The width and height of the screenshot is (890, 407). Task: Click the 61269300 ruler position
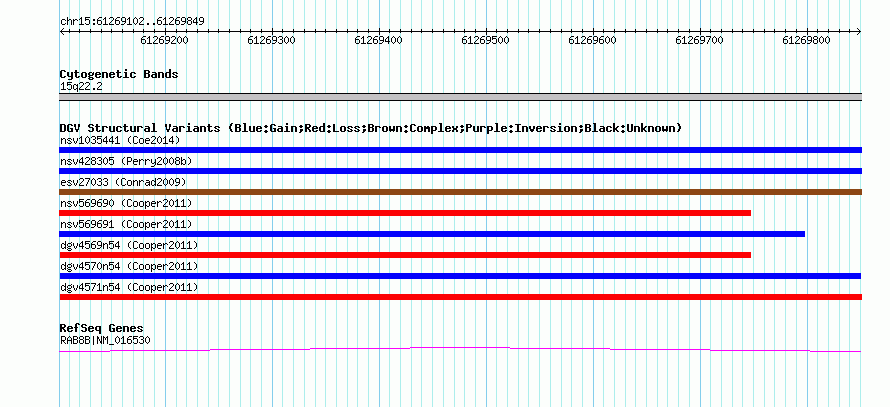[272, 40]
